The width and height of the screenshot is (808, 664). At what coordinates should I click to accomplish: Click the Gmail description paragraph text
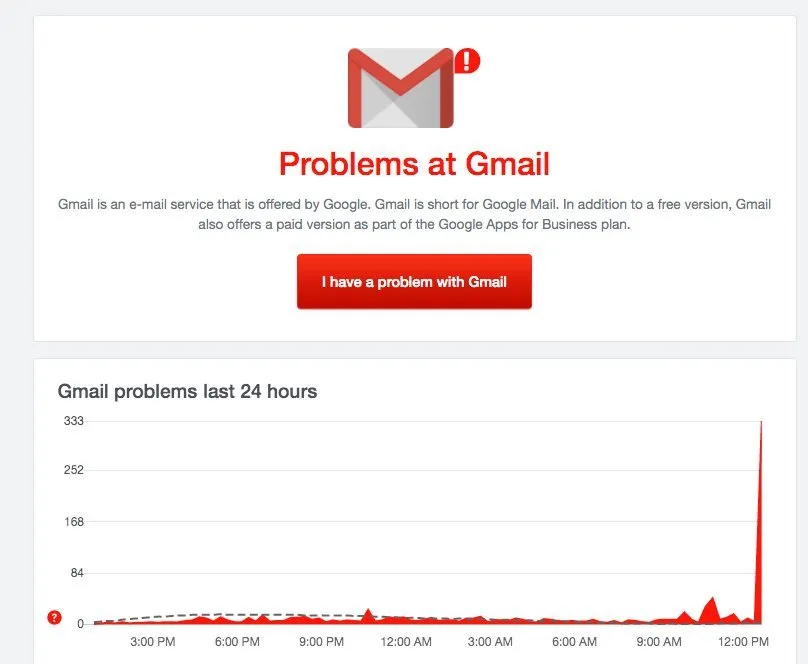[414, 214]
